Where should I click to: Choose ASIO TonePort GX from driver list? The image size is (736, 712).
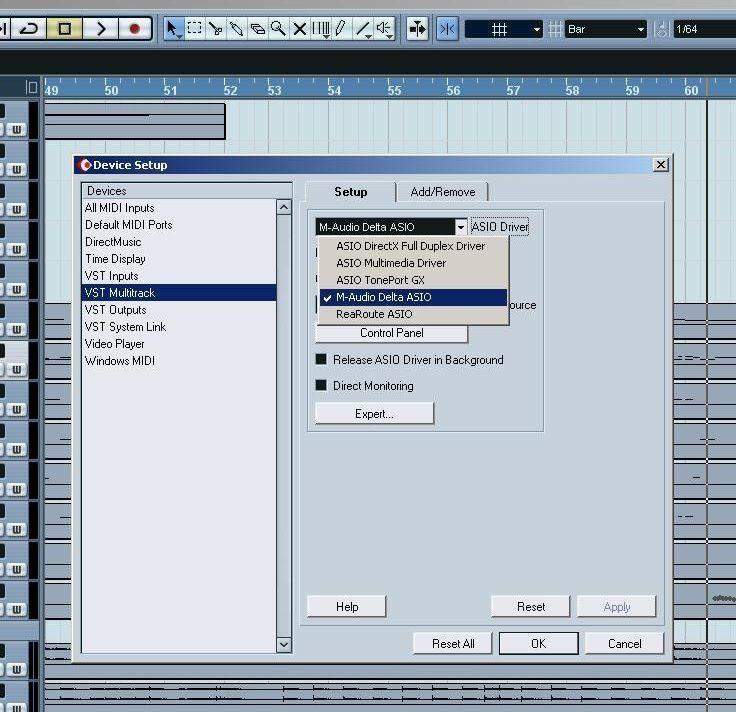380,280
